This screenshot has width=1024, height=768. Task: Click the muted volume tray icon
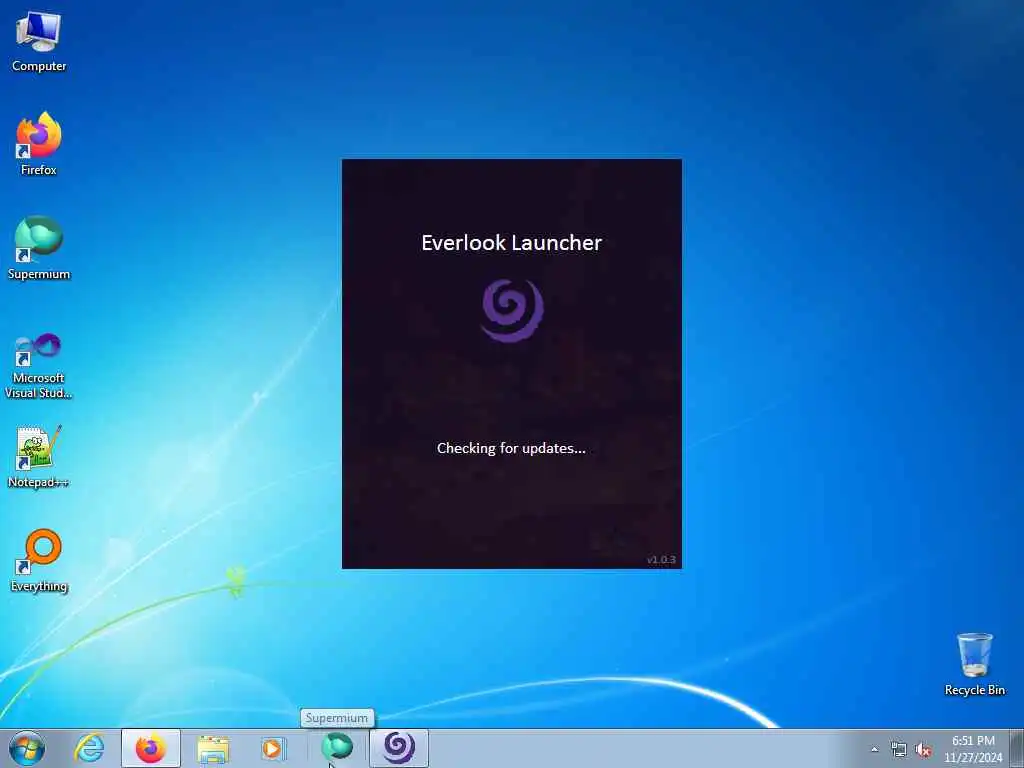(923, 749)
